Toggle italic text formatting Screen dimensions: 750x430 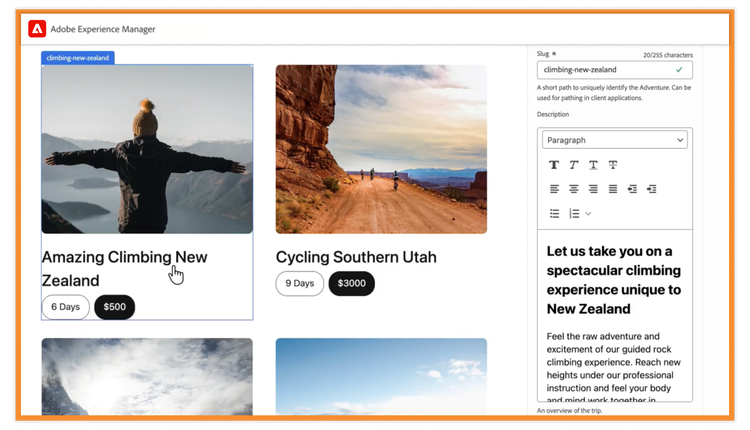point(574,165)
